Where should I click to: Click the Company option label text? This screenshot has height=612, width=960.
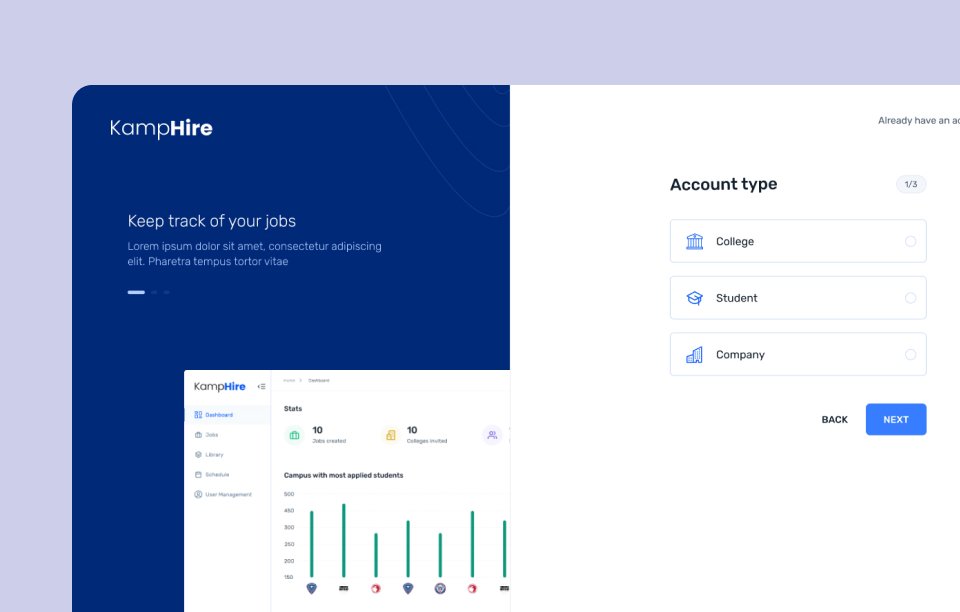(740, 355)
